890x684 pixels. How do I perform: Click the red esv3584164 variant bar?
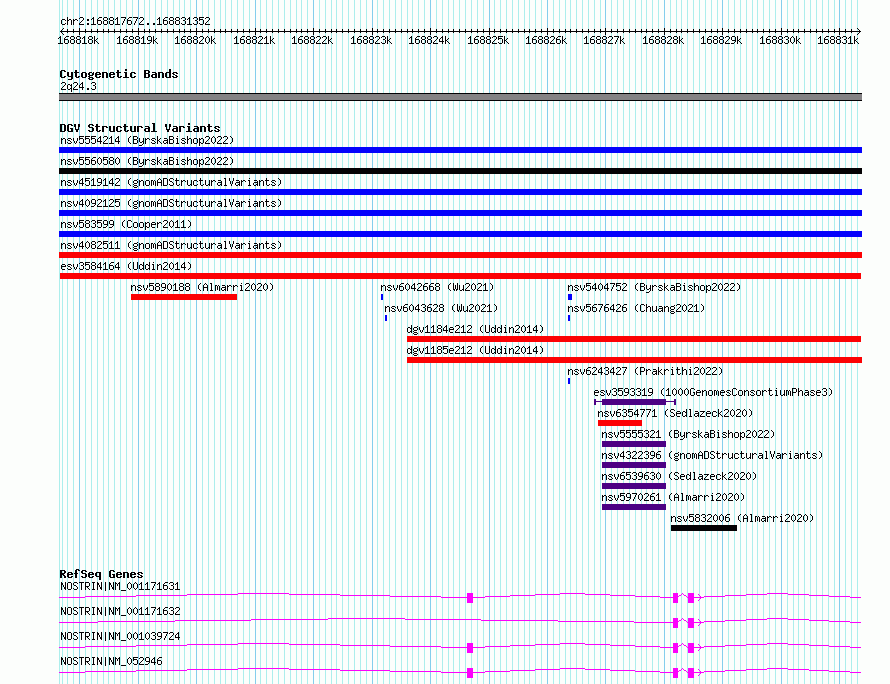(x=460, y=276)
